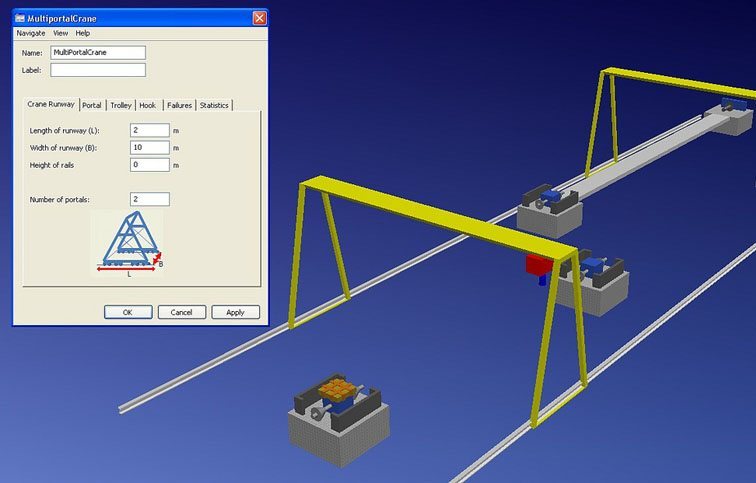Close the MultiportalCrane dialog

pyautogui.click(x=259, y=18)
